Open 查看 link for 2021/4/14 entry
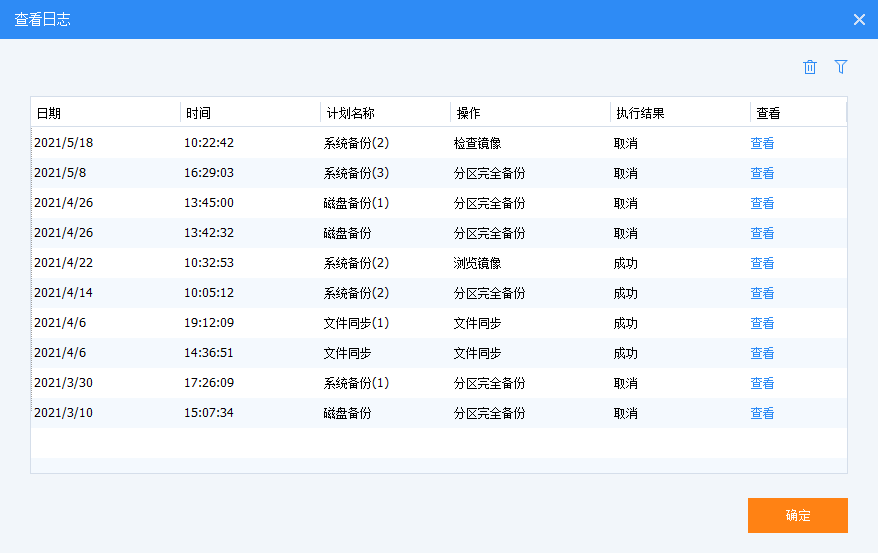Viewport: 878px width, 553px height. coord(762,293)
